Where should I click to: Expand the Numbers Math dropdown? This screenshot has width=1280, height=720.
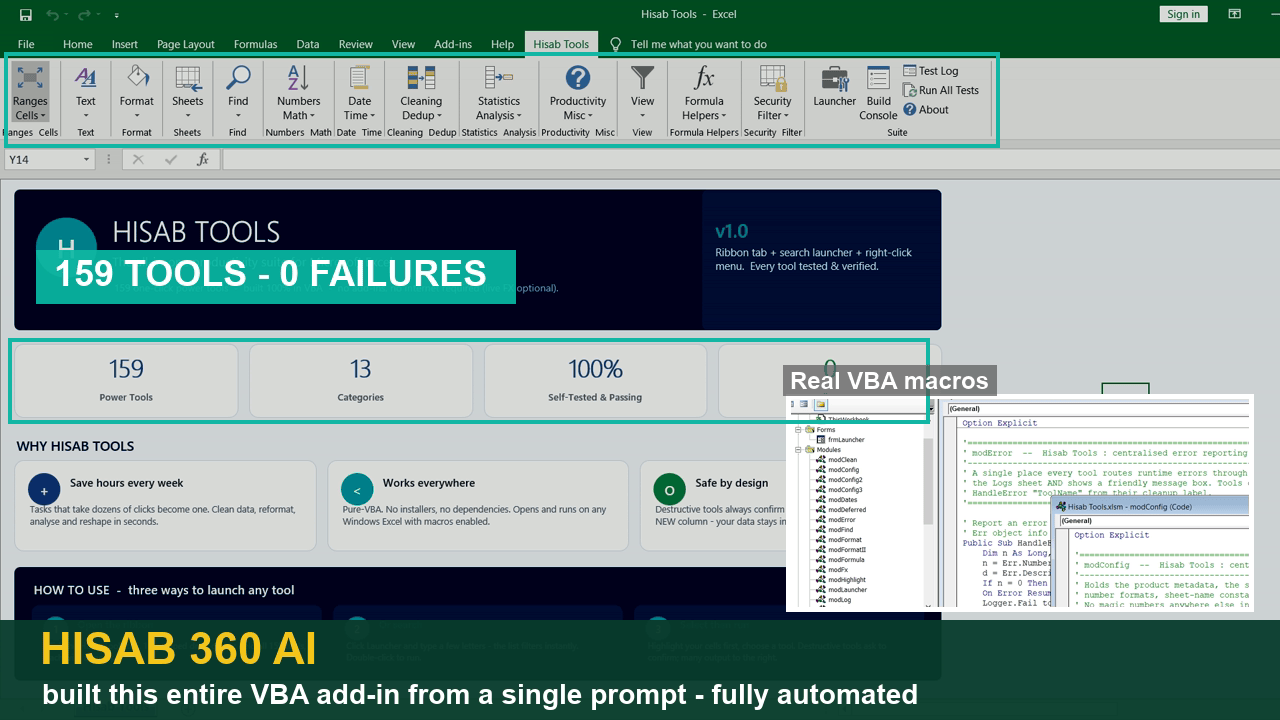coord(298,93)
